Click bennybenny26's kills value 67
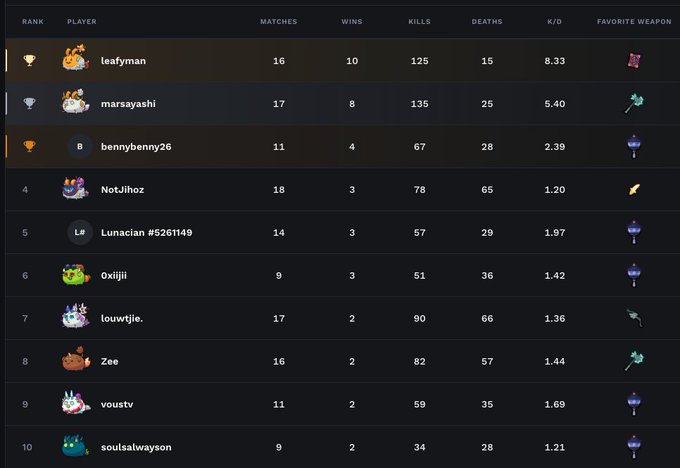The width and height of the screenshot is (680, 468). click(x=419, y=147)
